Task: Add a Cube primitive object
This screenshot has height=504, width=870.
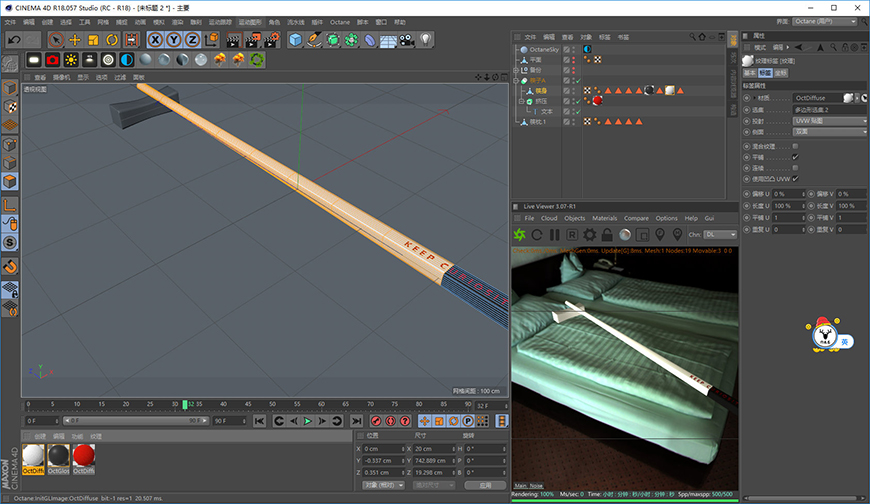Action: coord(295,40)
